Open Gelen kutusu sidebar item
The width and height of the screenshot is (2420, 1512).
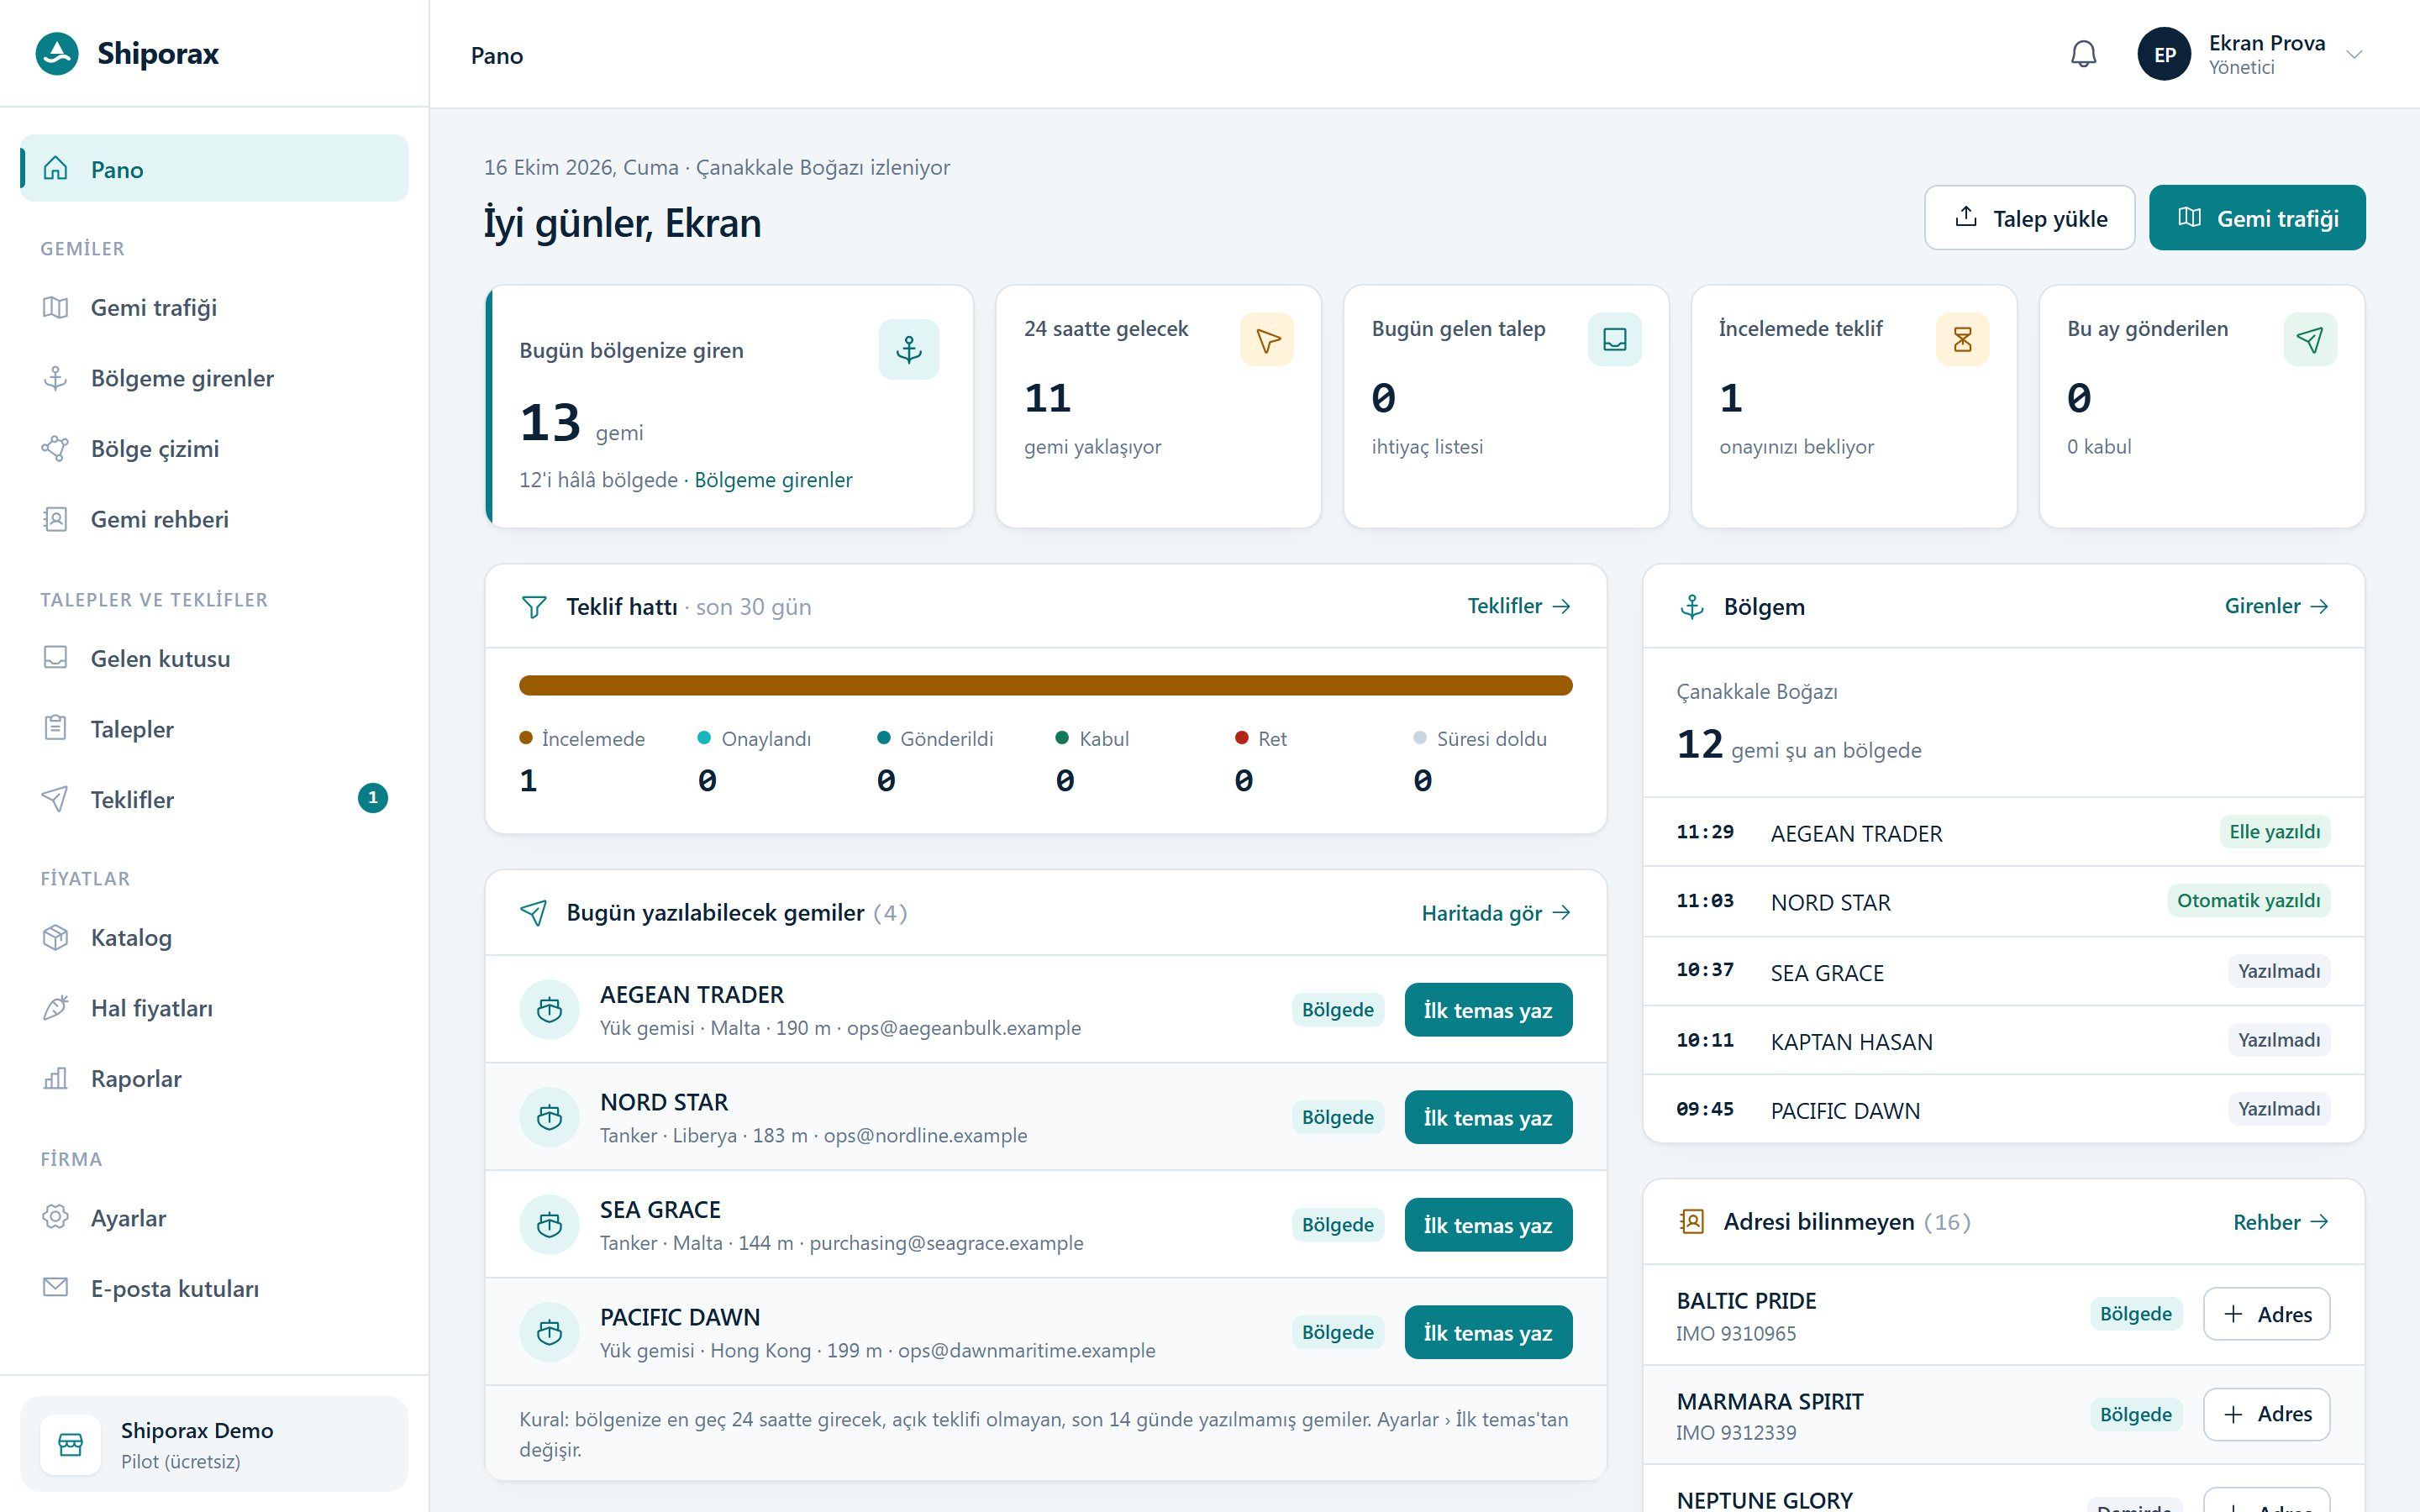pyautogui.click(x=214, y=659)
